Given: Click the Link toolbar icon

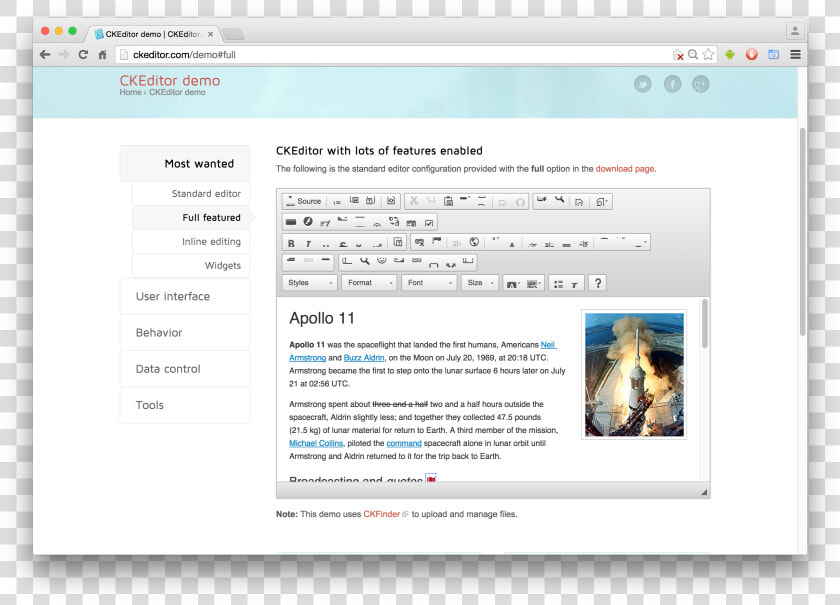Looking at the screenshot, I should (291, 262).
